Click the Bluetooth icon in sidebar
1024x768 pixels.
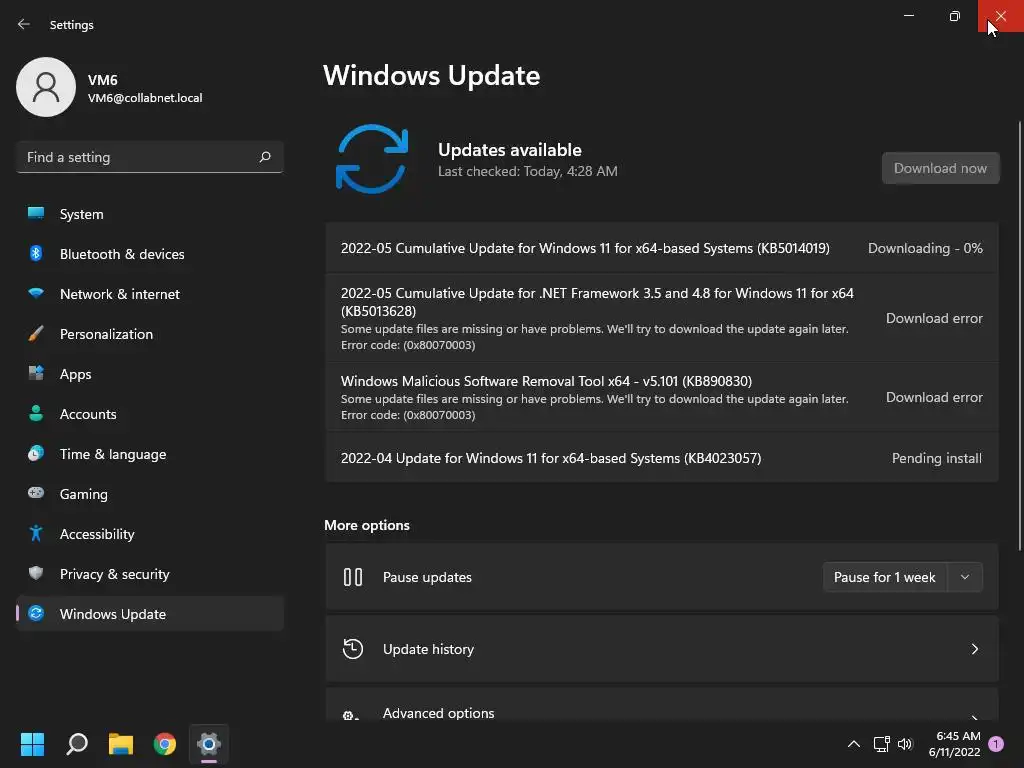click(x=36, y=253)
